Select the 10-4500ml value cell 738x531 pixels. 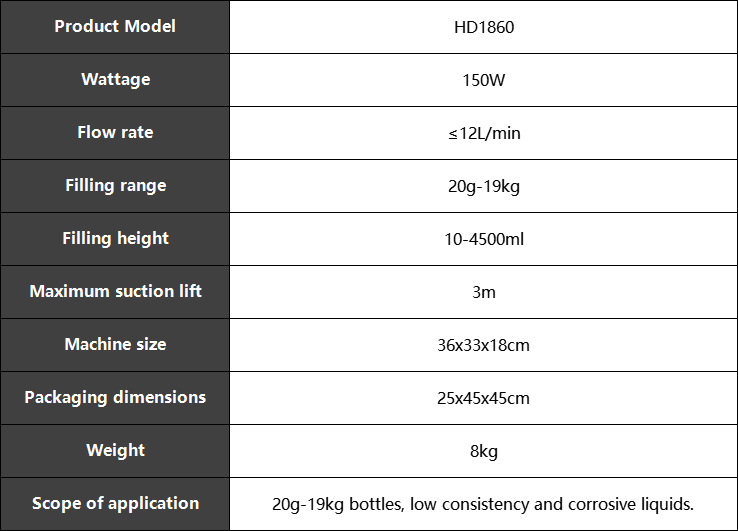click(483, 239)
